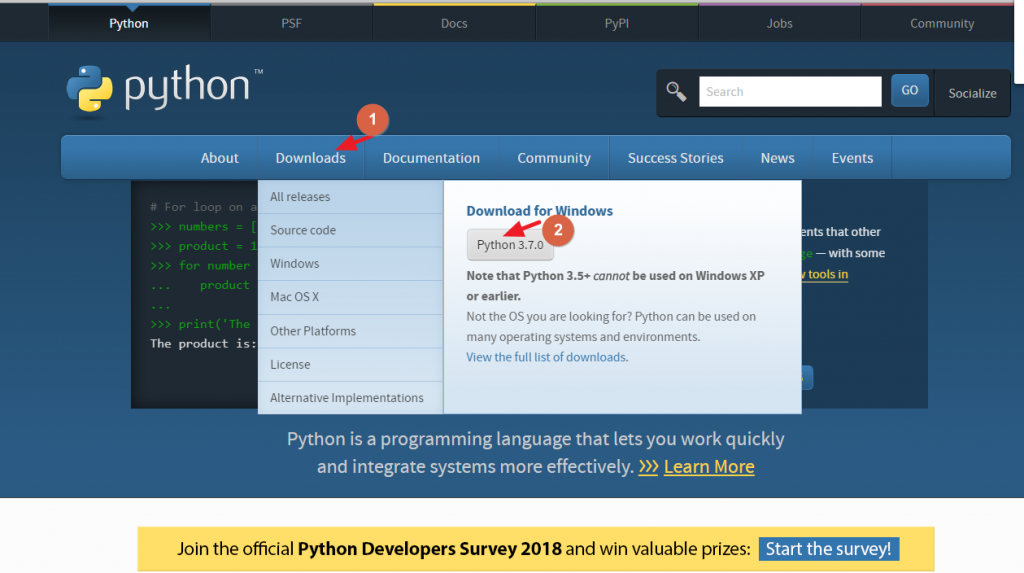This screenshot has width=1024, height=573.
Task: Choose Mac OS X in Downloads submenu
Action: [x=351, y=297]
